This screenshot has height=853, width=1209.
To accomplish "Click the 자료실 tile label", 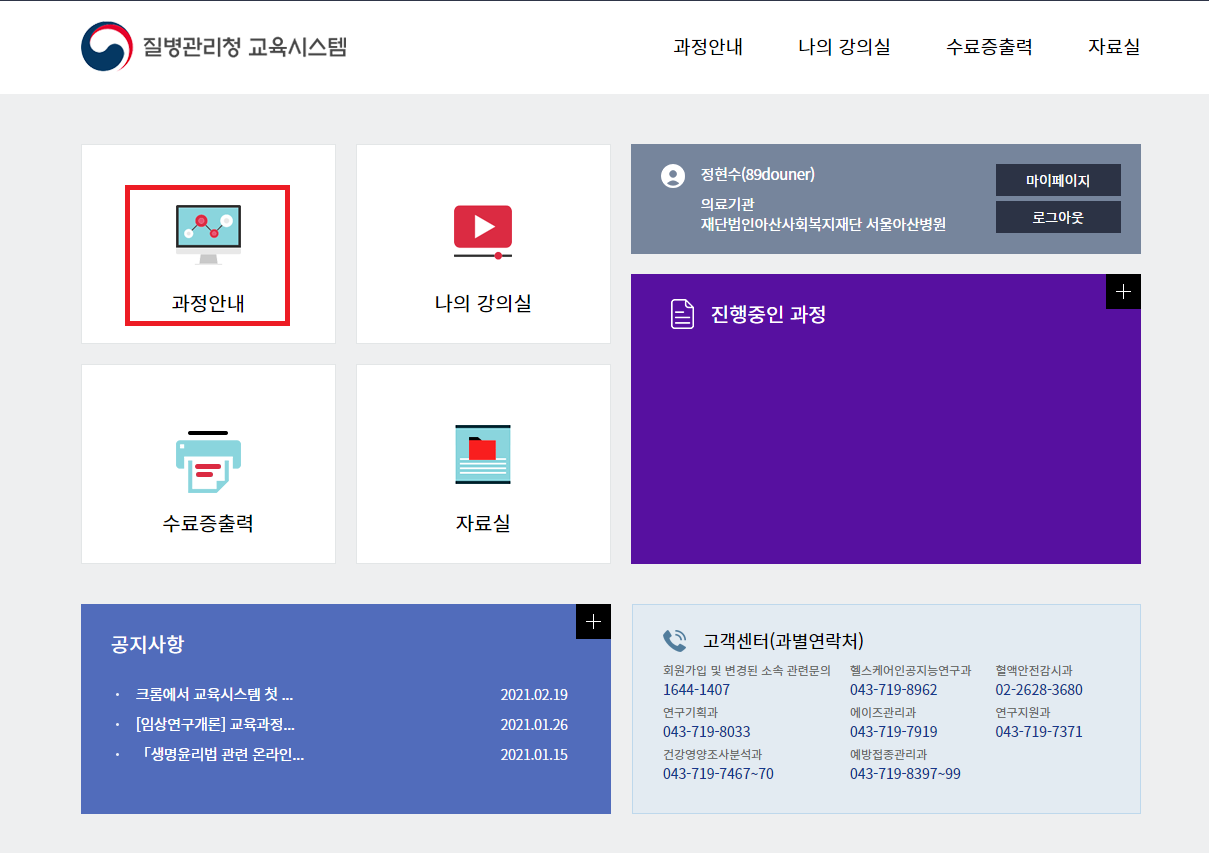I will [x=483, y=523].
